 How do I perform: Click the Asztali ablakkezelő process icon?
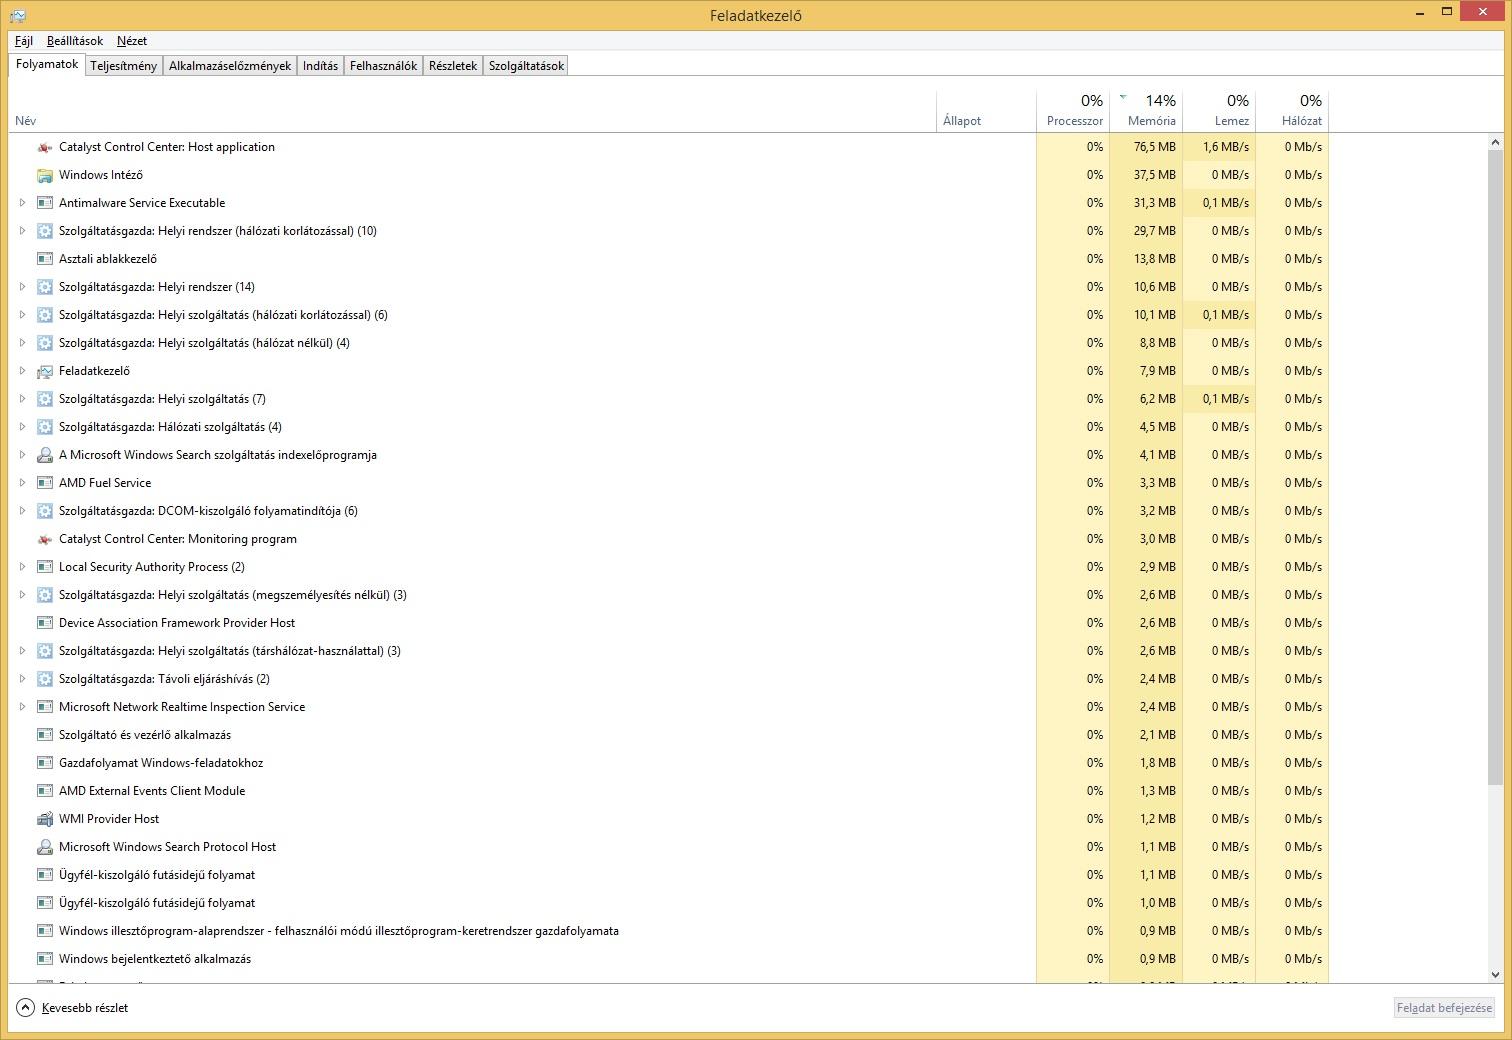pos(44,259)
